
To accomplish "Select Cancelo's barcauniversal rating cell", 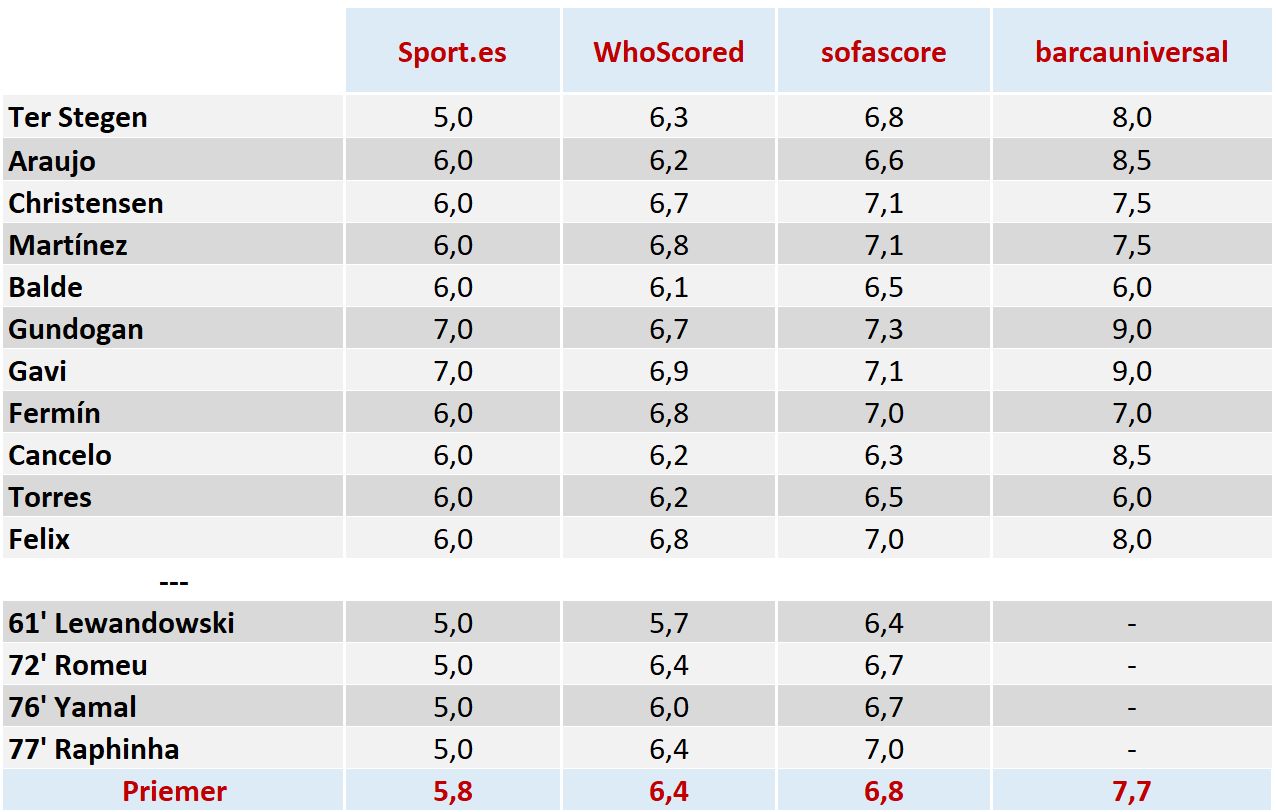I will 1131,455.
